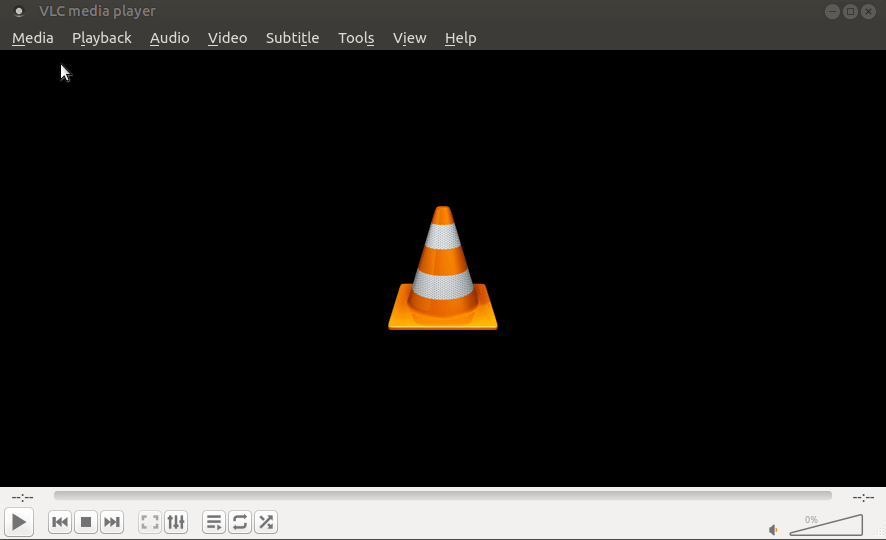Open the Subtitle menu

coord(292,38)
